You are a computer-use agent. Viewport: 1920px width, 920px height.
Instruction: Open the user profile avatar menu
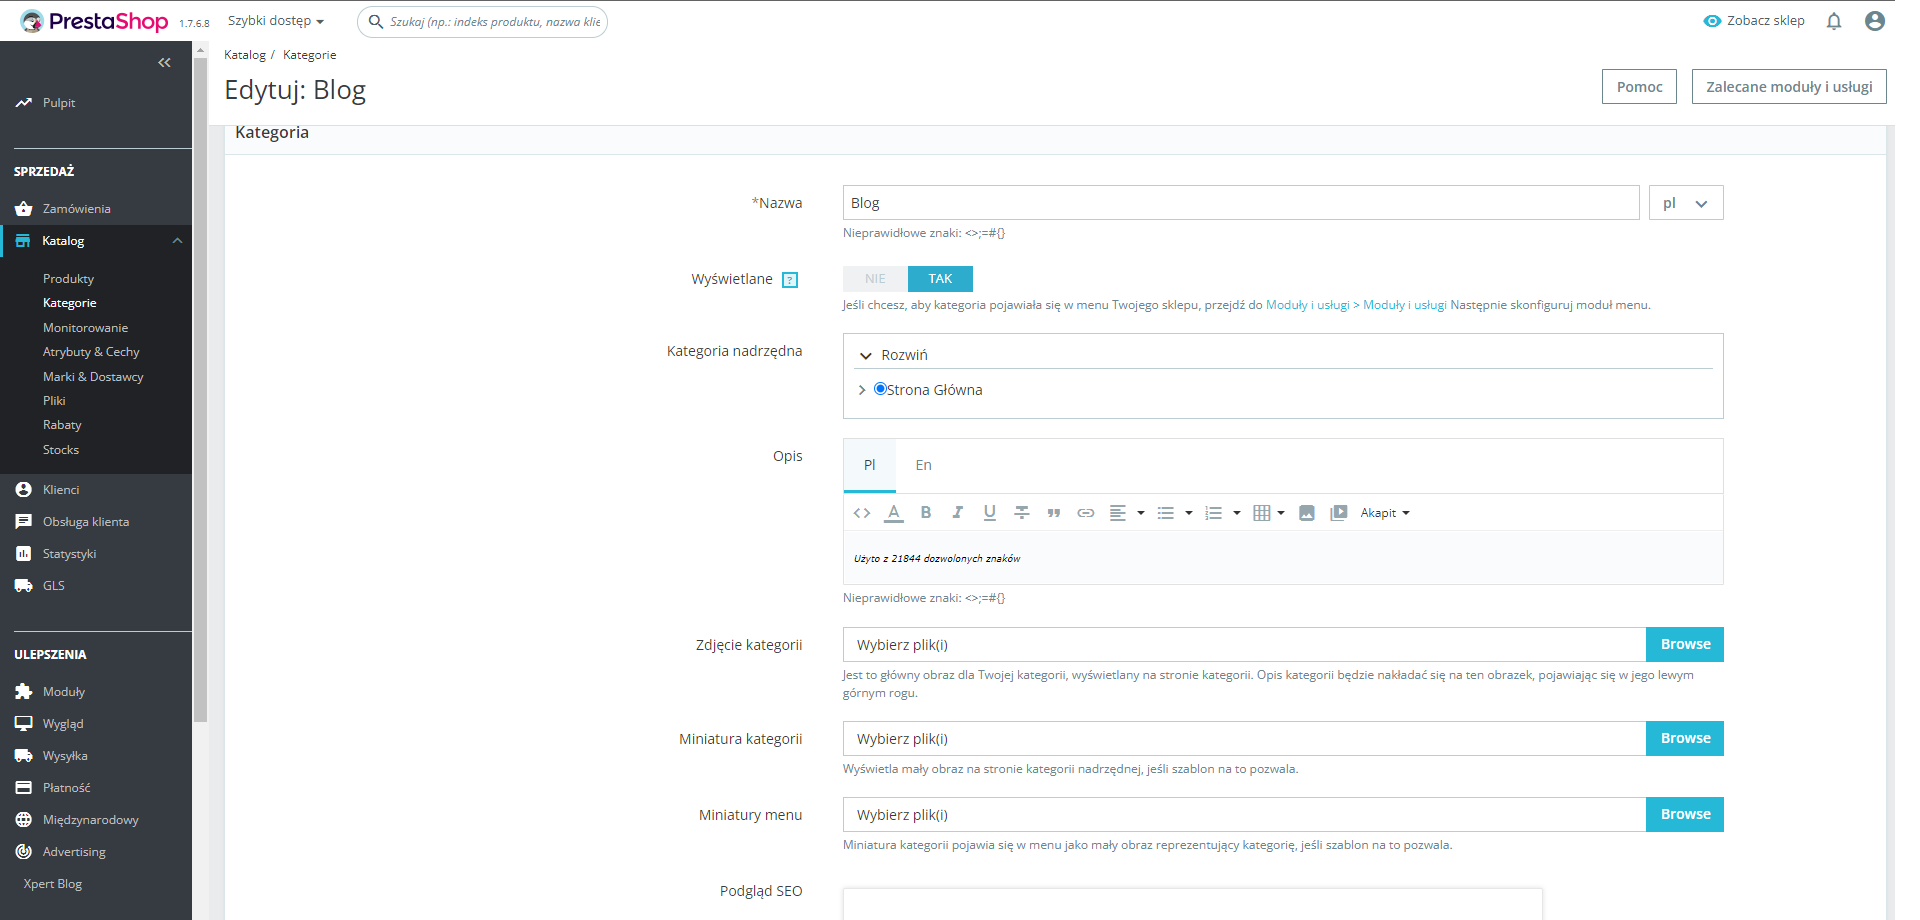coord(1875,21)
